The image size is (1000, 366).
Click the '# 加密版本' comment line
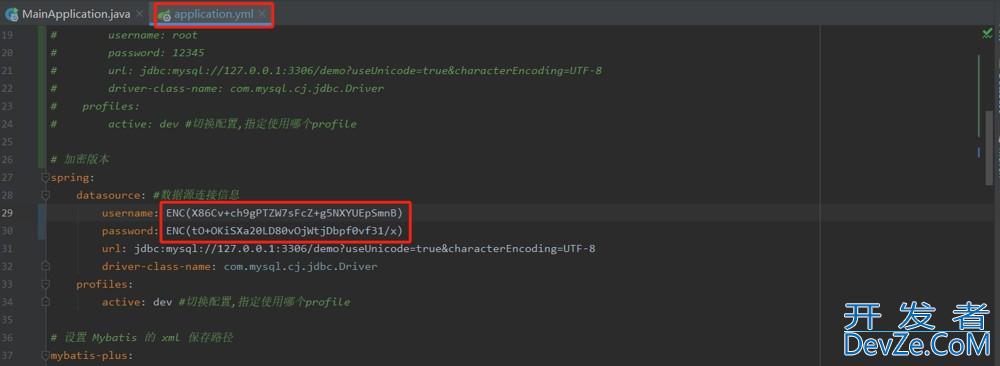[80, 159]
